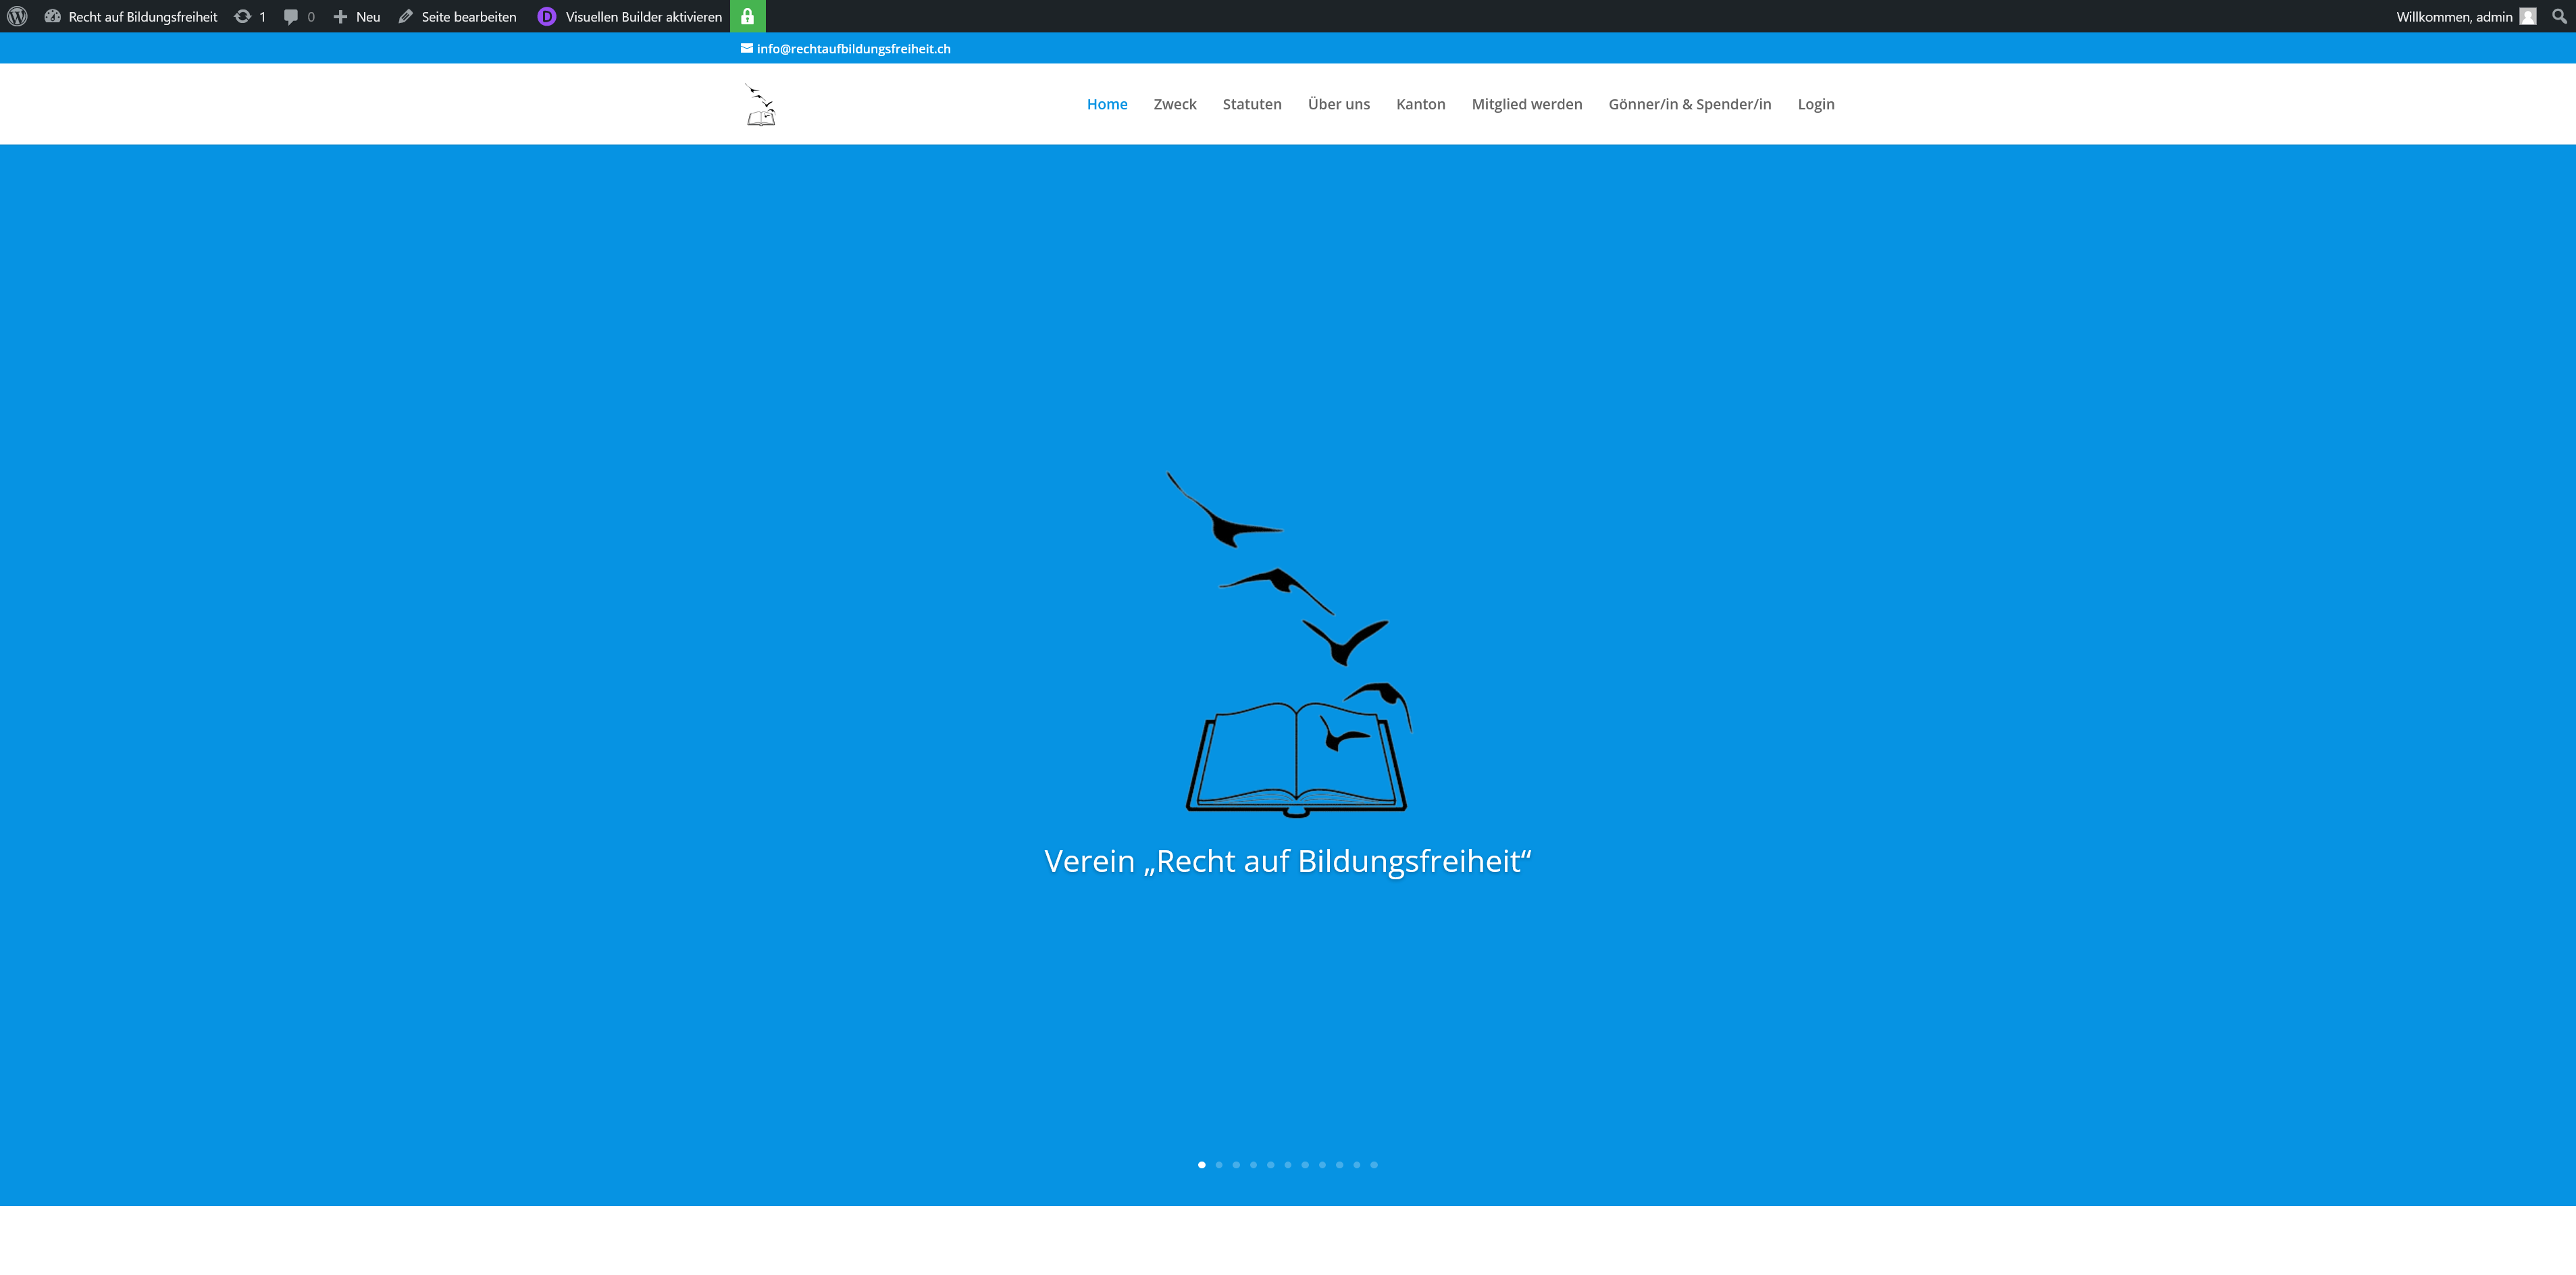
Task: Jump to the second slider dot
Action: 1218,1165
